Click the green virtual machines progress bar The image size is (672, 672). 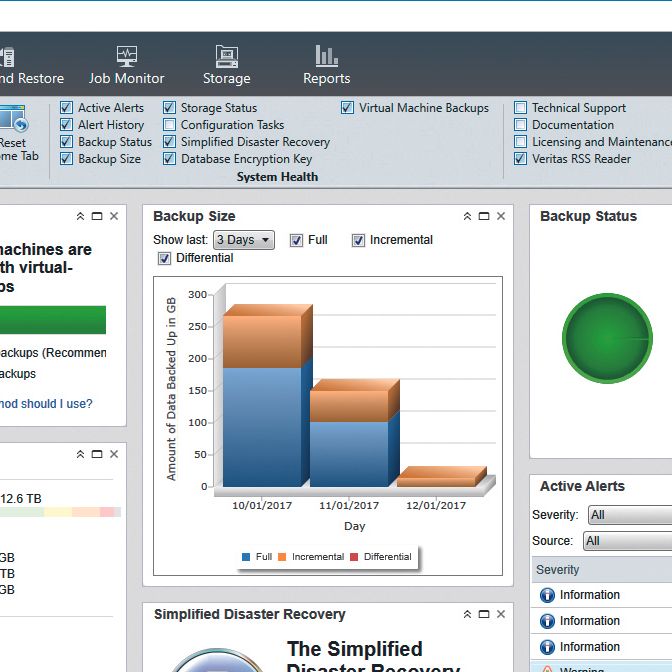[53, 320]
